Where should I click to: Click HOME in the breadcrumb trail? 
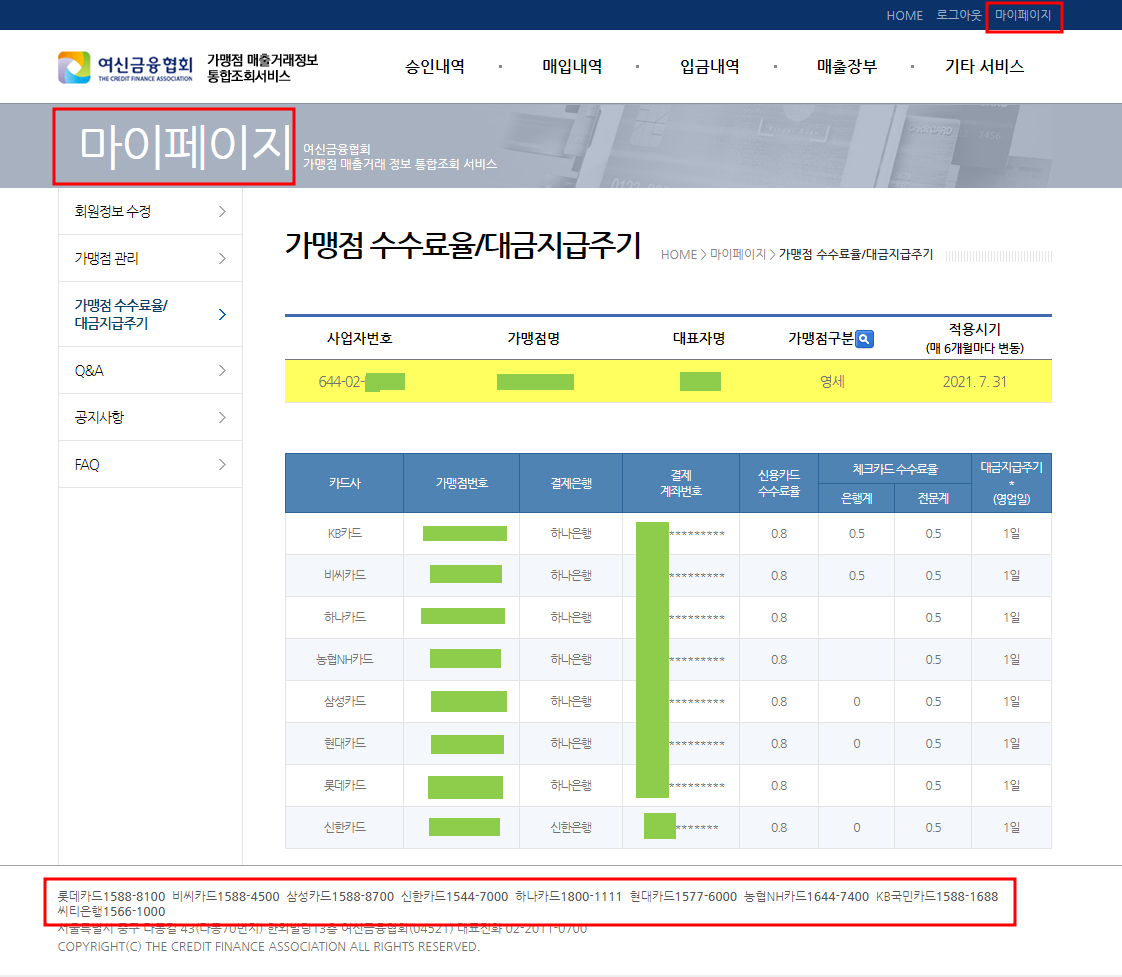click(x=678, y=255)
